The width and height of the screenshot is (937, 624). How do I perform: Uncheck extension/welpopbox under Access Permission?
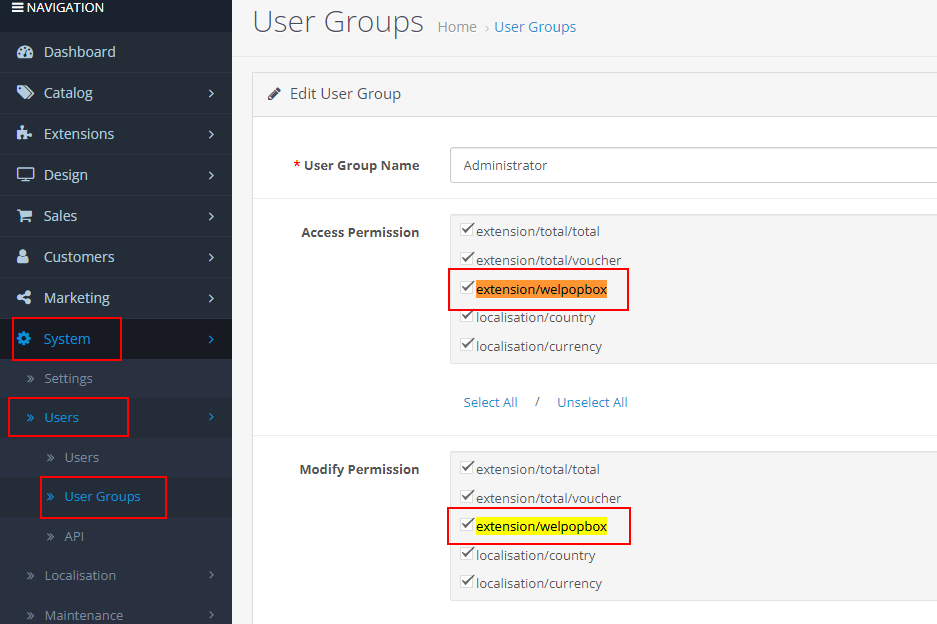tap(467, 288)
